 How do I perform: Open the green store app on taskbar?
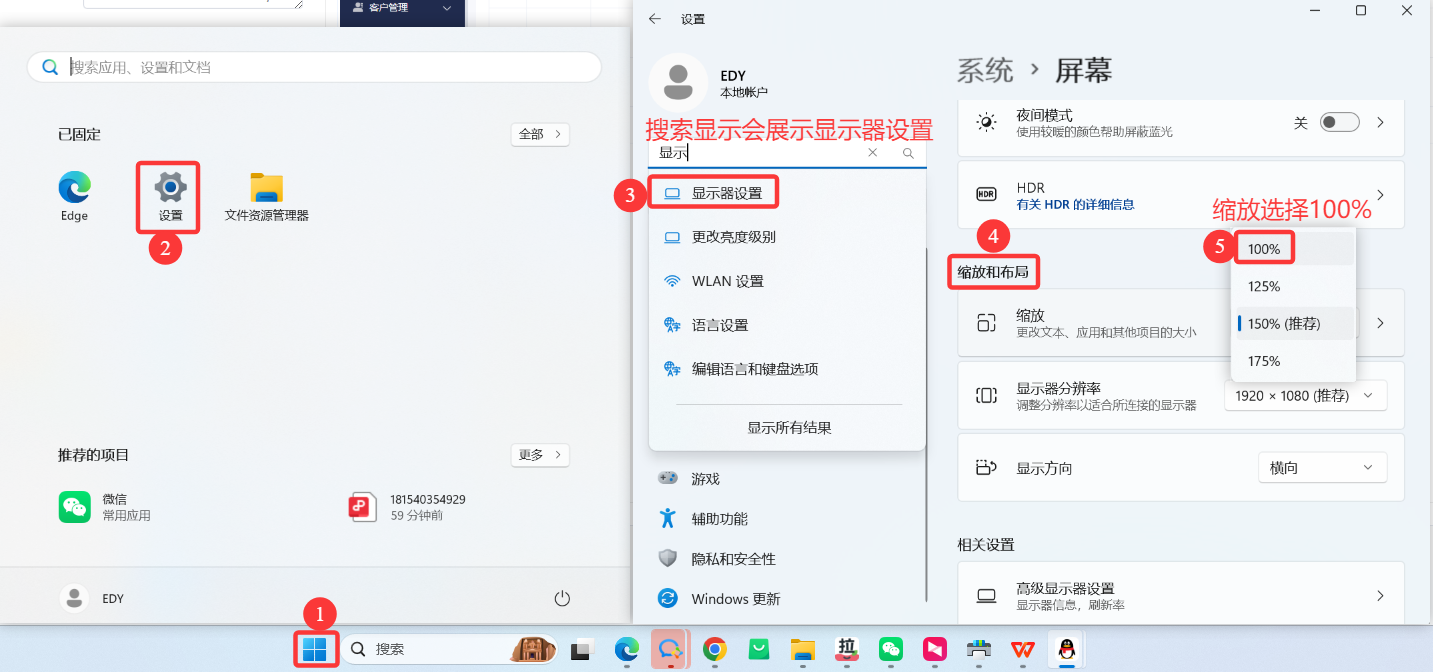point(758,650)
